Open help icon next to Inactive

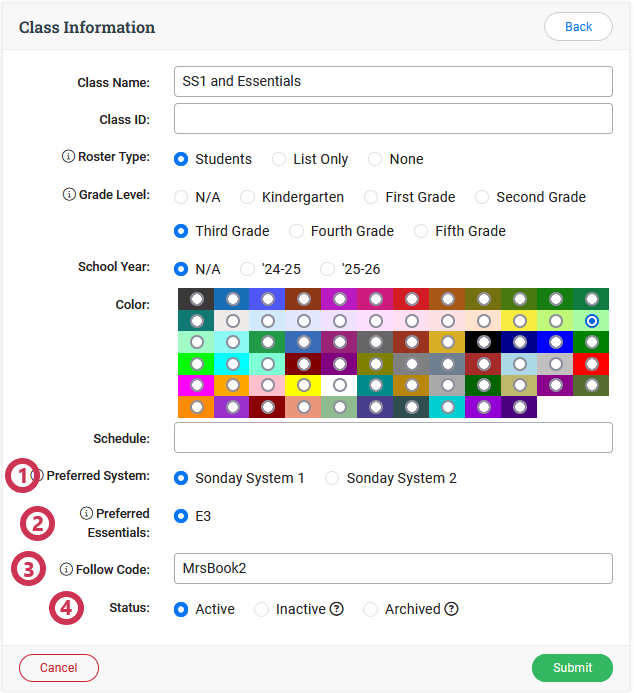coord(337,609)
